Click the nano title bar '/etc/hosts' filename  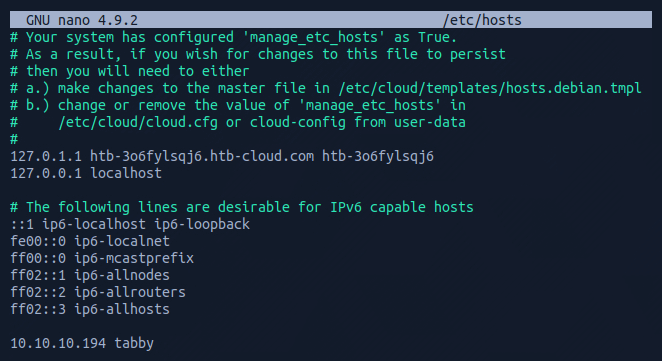click(x=482, y=20)
